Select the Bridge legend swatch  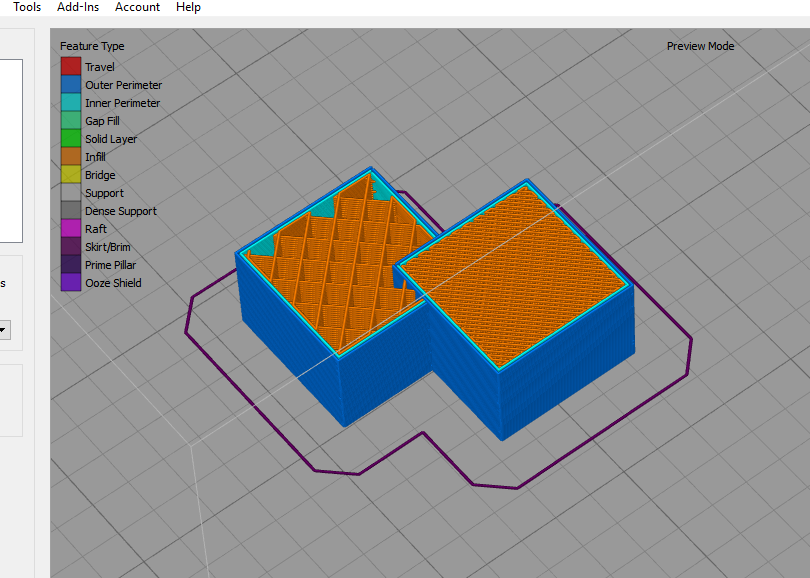(71, 175)
